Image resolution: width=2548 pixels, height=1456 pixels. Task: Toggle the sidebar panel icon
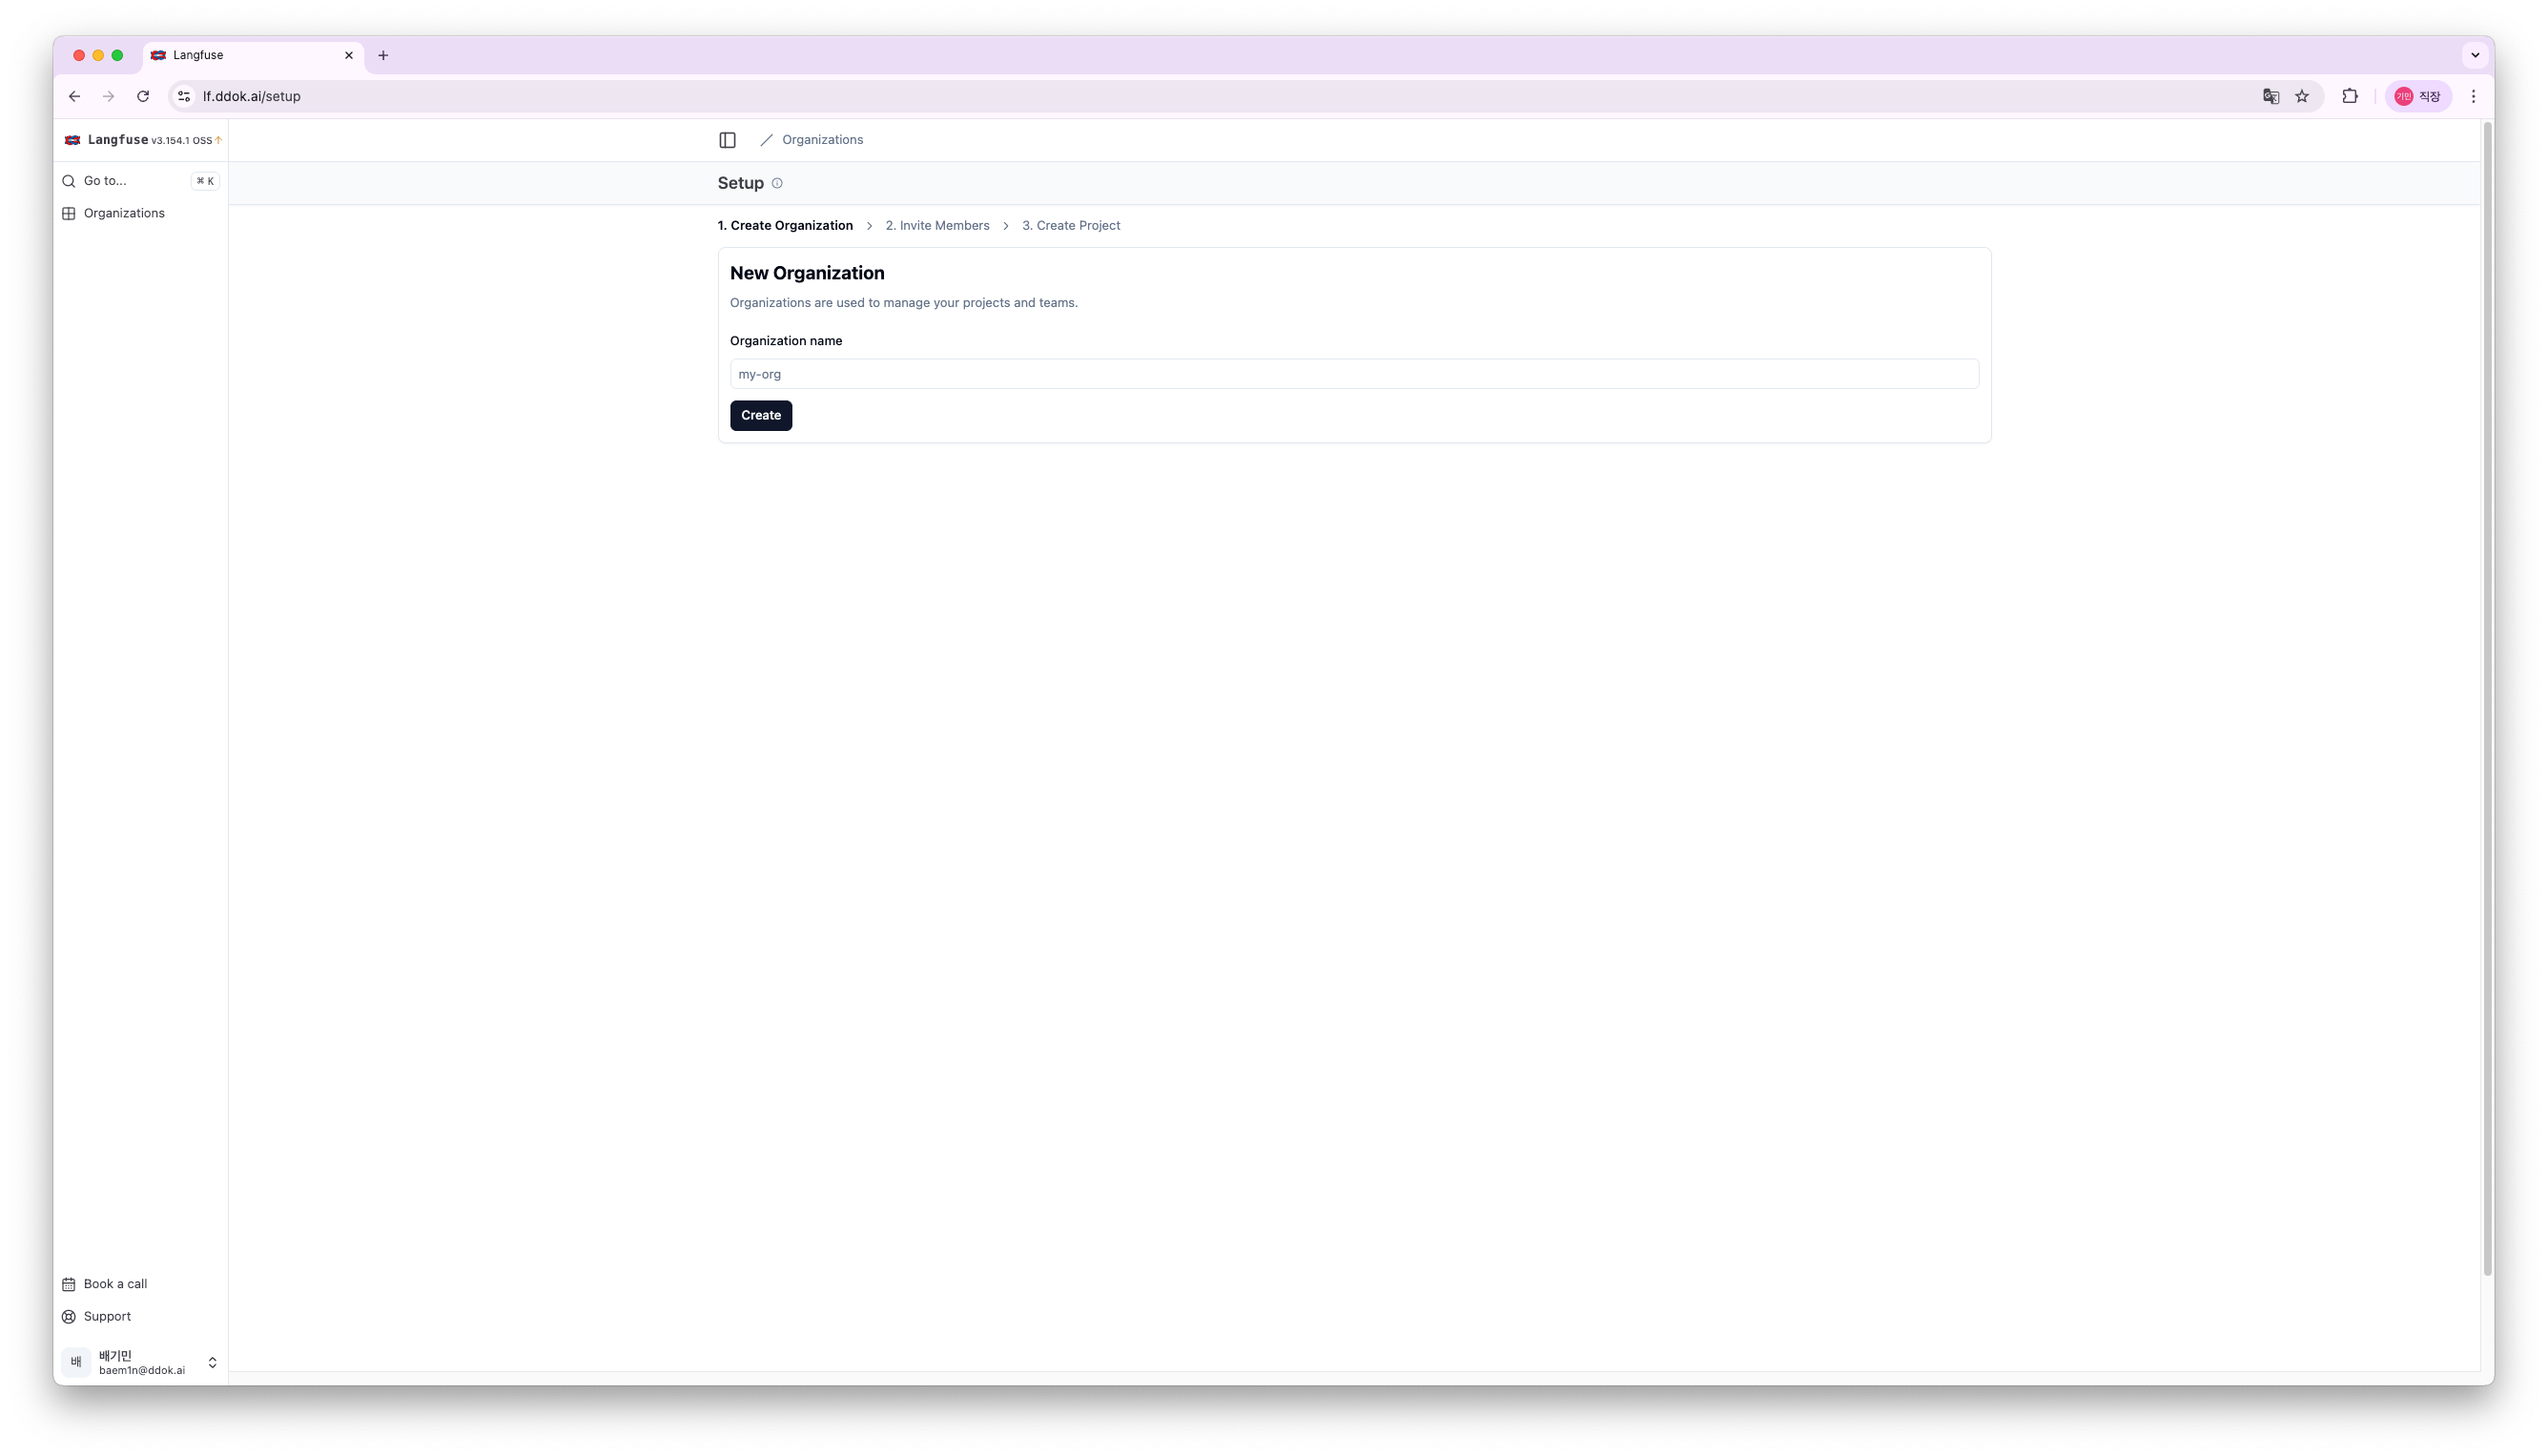click(x=727, y=140)
